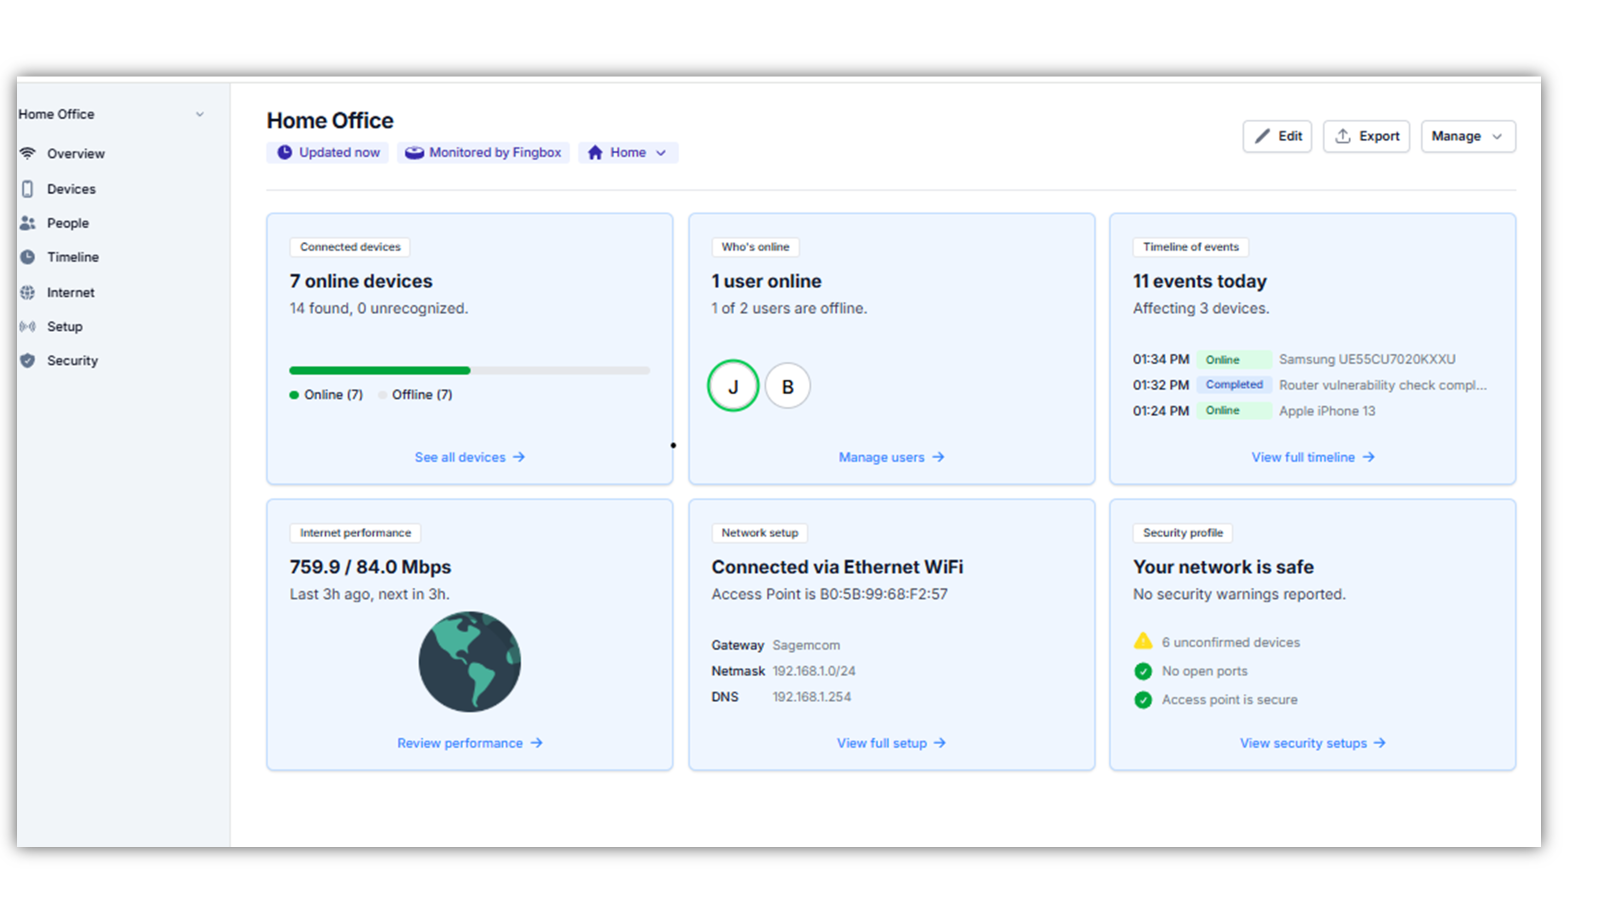Open the Home location dropdown
Screen dimensions: 1600x900
point(628,153)
